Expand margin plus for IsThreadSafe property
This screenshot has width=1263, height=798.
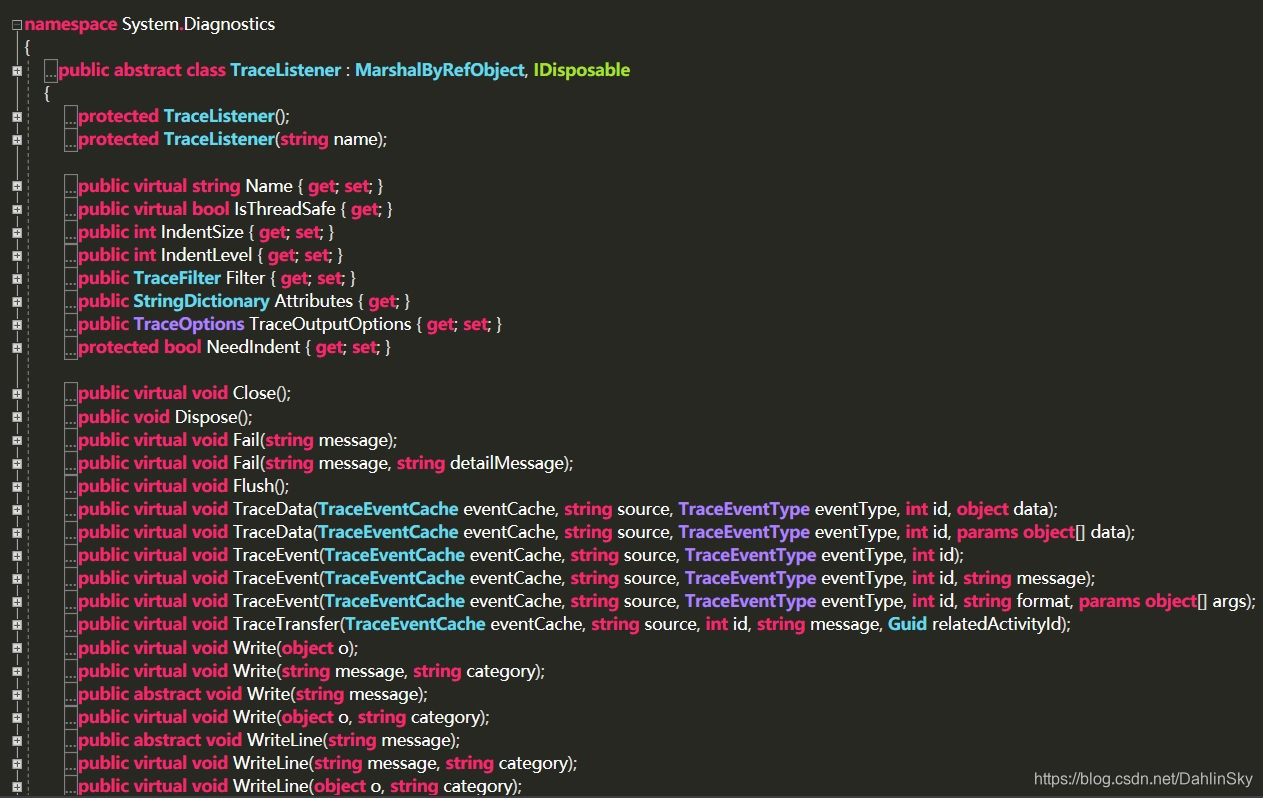[x=17, y=209]
